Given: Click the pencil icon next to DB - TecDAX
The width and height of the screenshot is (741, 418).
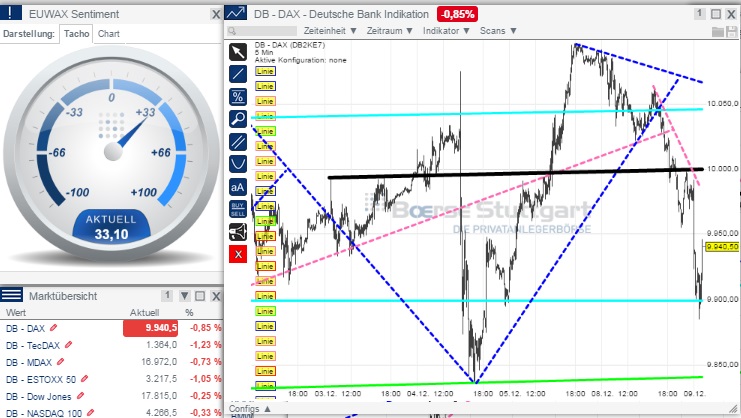Looking at the screenshot, I should pos(69,345).
